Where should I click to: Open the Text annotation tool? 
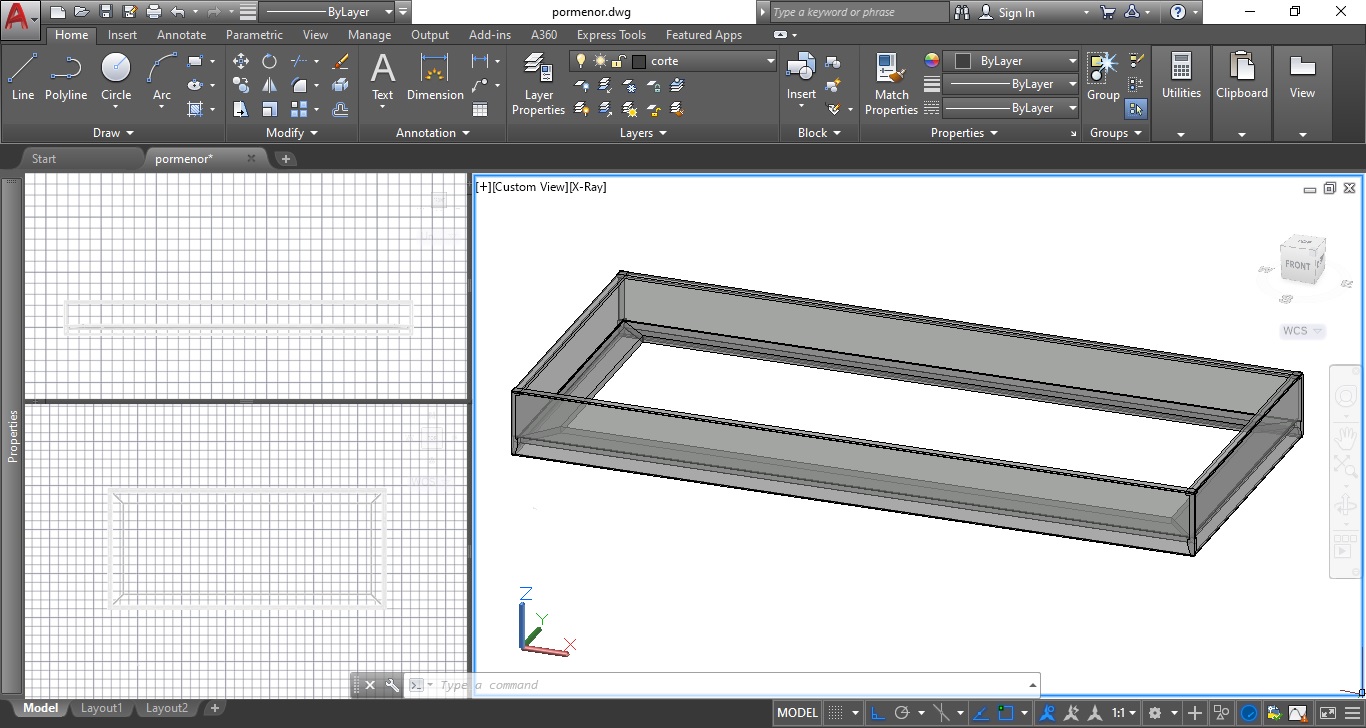click(382, 77)
